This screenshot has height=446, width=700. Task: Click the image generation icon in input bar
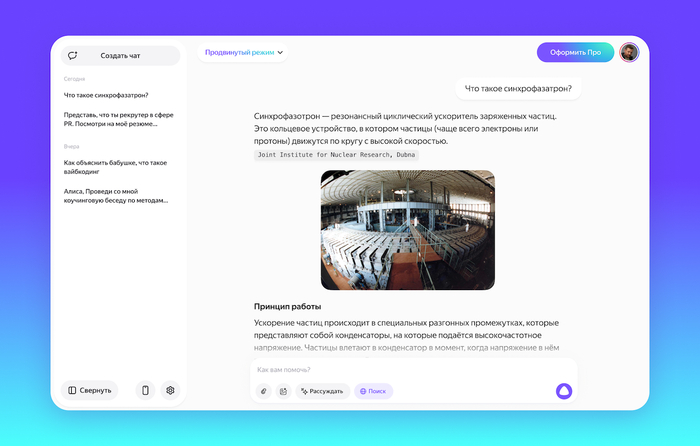pos(283,391)
